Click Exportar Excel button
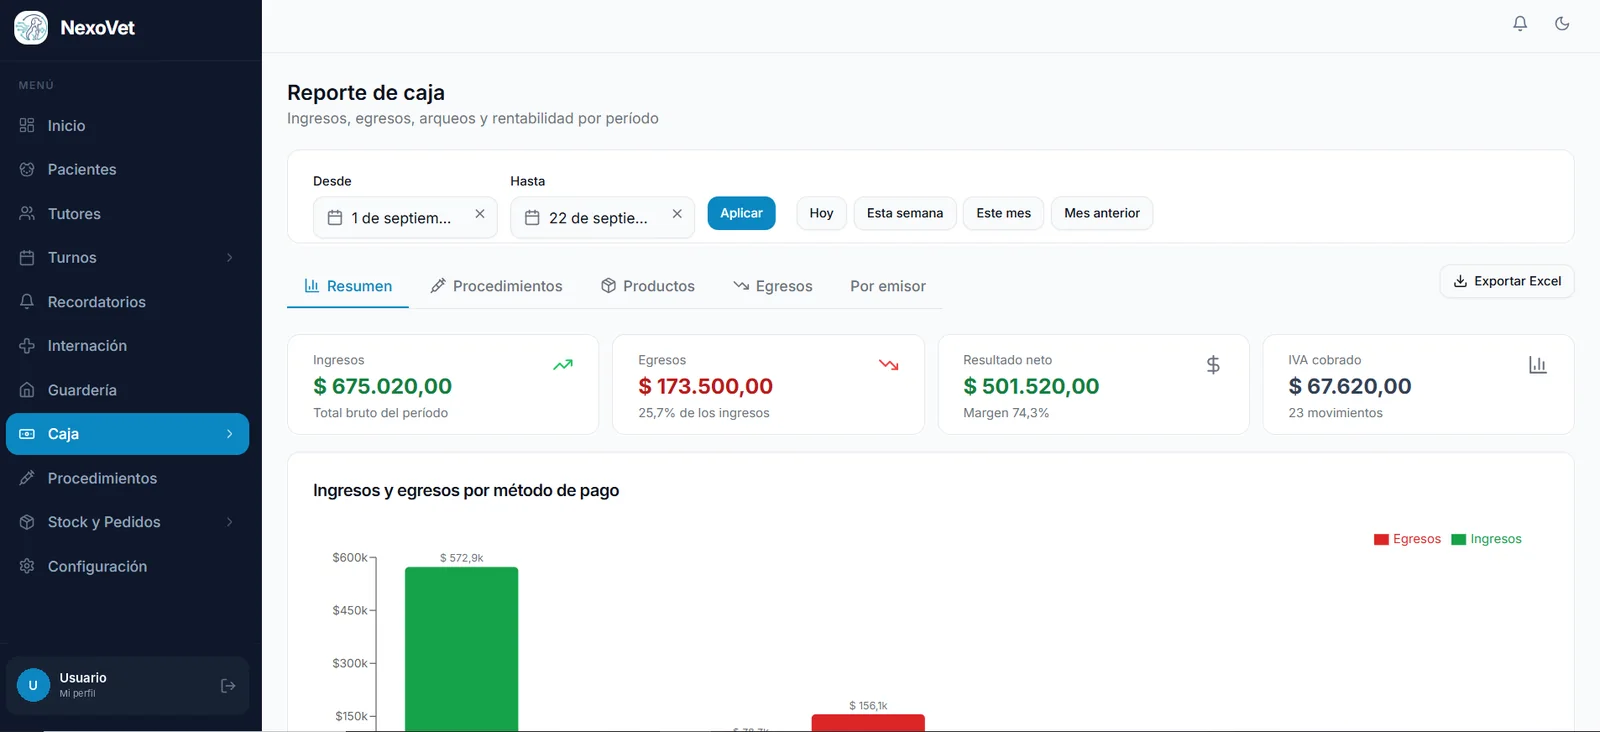The height and width of the screenshot is (732, 1600). click(1507, 281)
